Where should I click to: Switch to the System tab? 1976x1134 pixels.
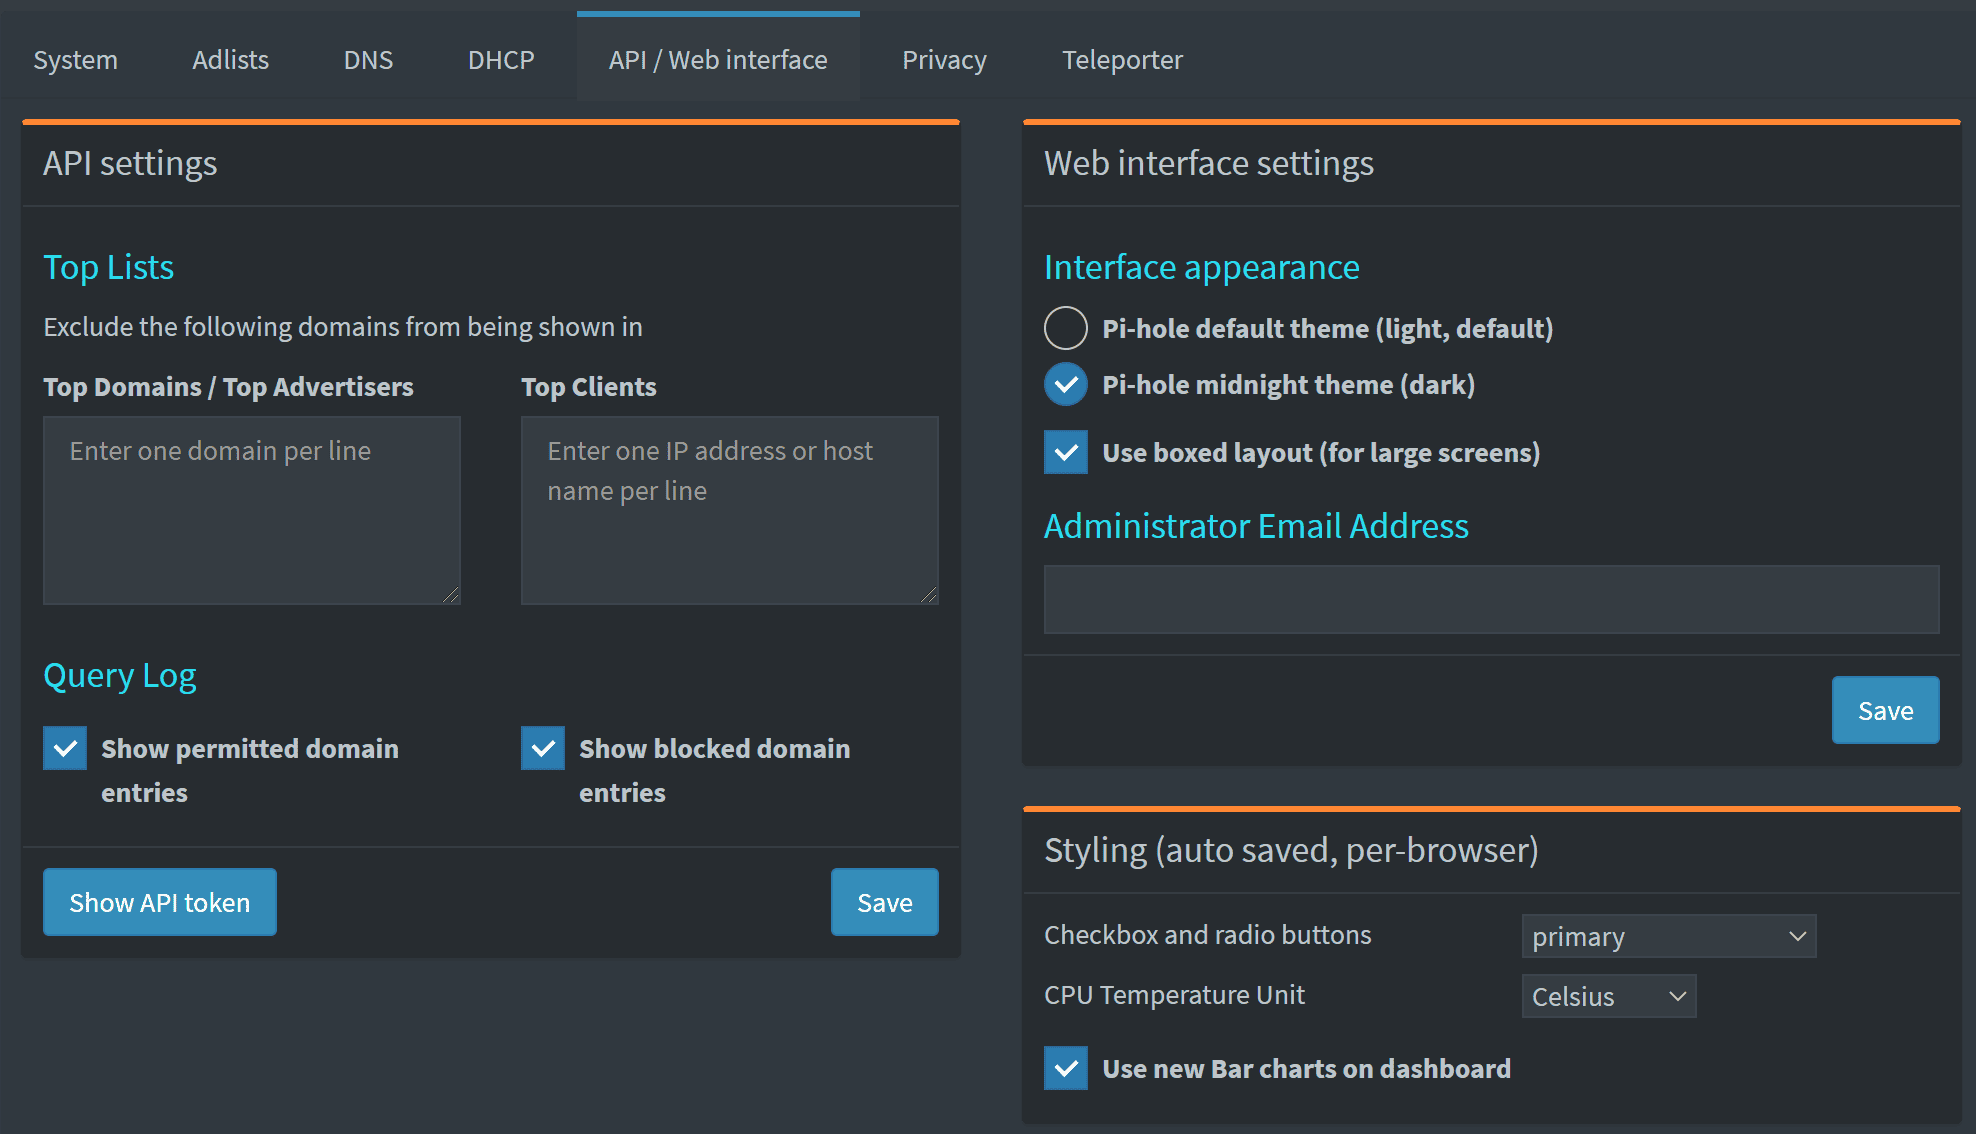click(75, 59)
